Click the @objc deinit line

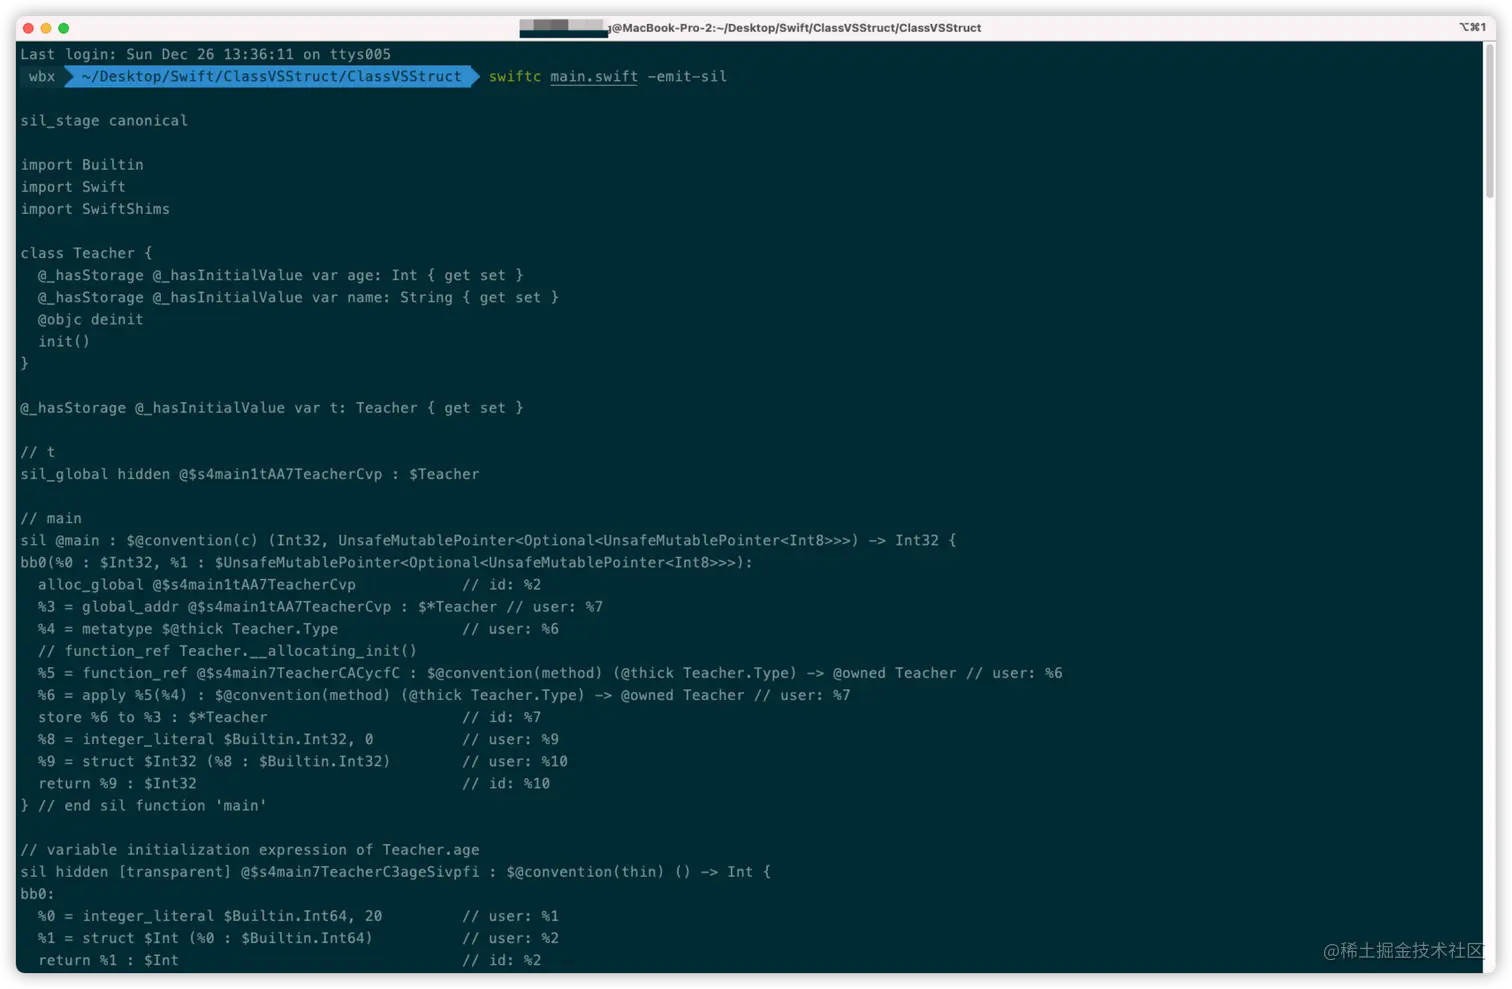click(90, 319)
